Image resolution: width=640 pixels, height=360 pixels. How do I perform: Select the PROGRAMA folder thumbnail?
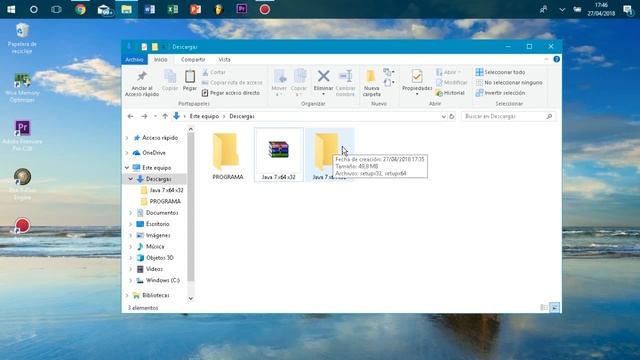[228, 156]
